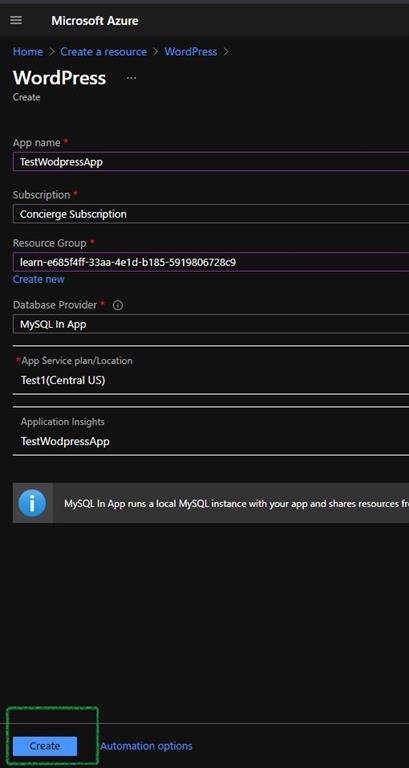Click the blue info banner icon
The image size is (409, 768).
(32, 503)
